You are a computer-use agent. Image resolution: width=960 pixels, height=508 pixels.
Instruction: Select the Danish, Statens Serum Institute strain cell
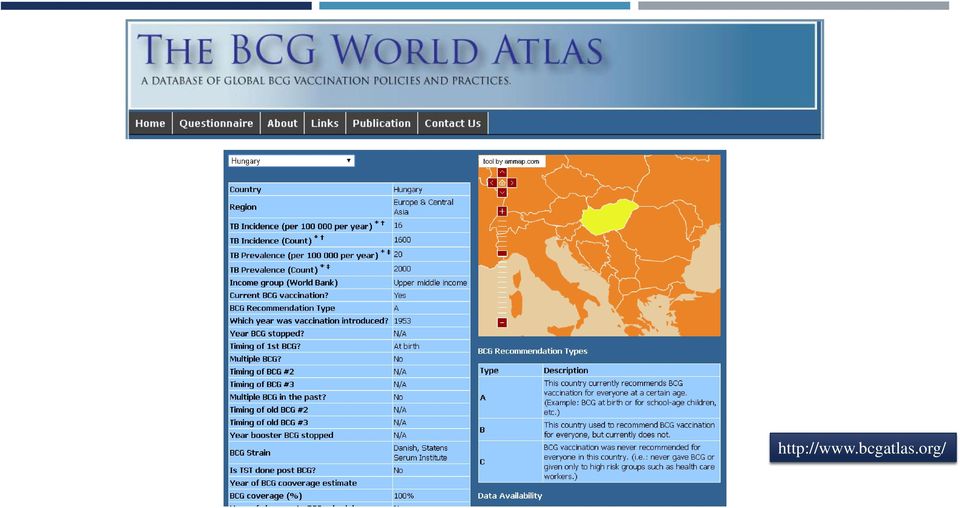431,453
